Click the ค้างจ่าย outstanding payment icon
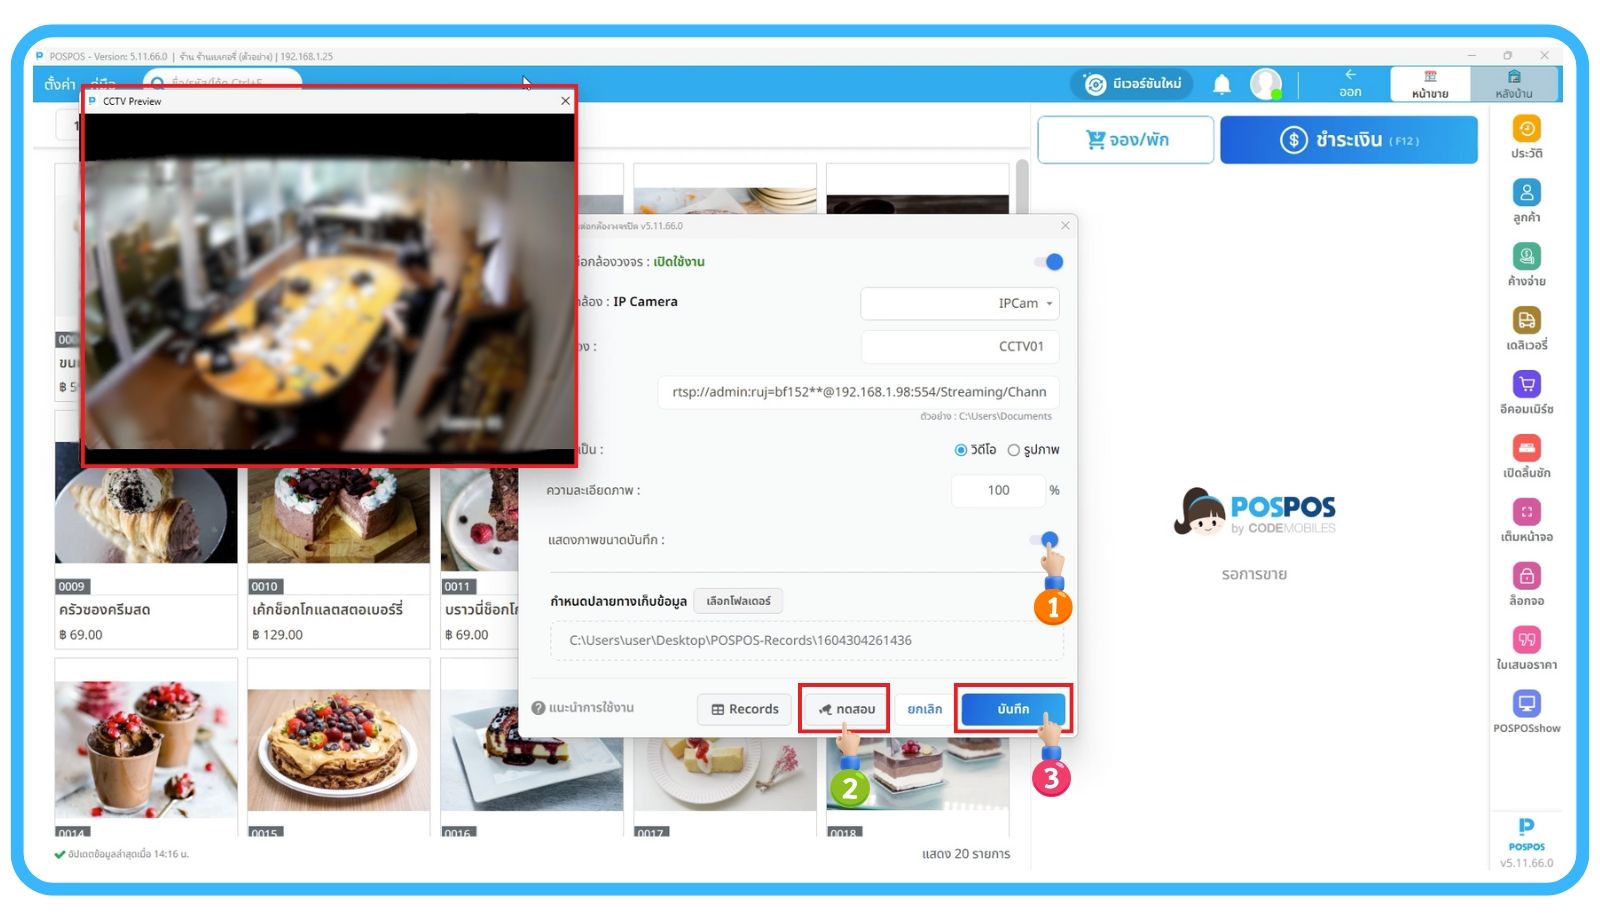The width and height of the screenshot is (1600, 920). (1526, 257)
